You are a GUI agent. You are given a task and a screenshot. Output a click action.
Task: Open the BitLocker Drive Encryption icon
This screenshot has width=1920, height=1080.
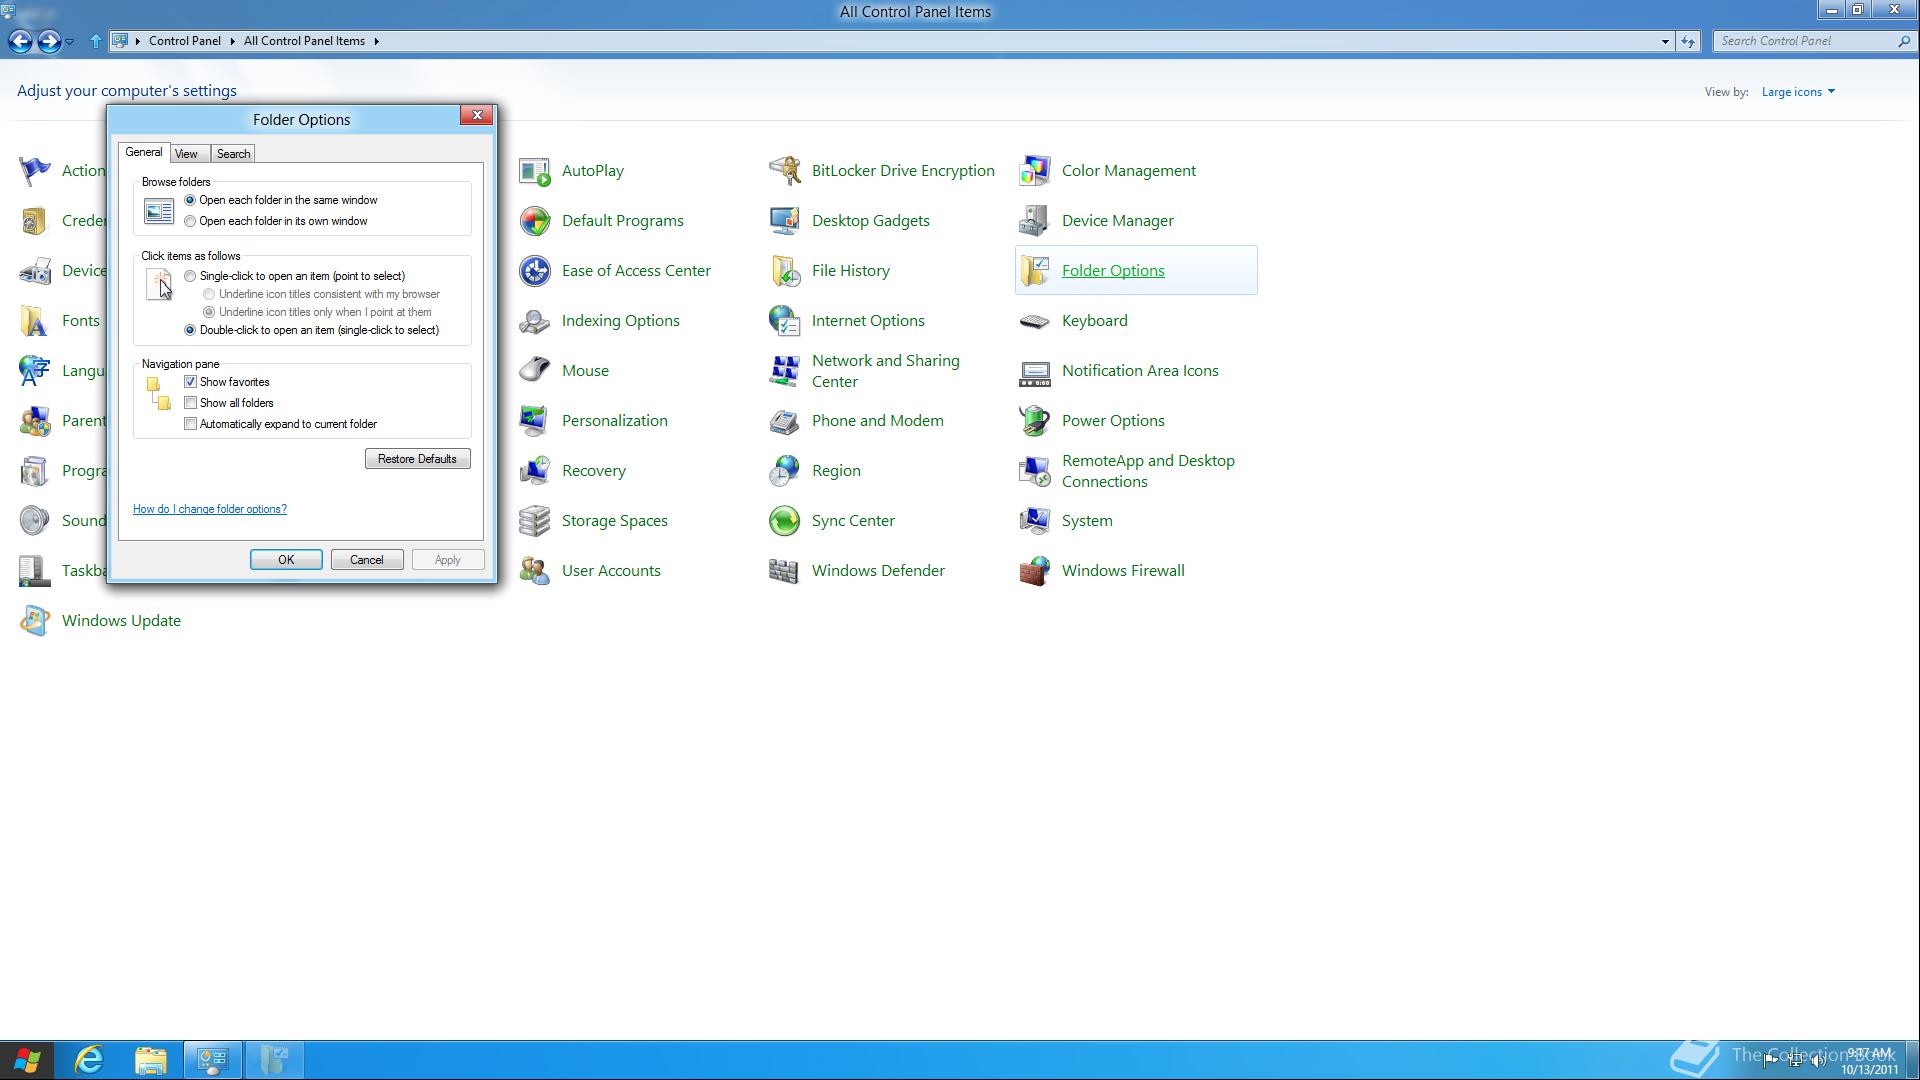point(785,171)
